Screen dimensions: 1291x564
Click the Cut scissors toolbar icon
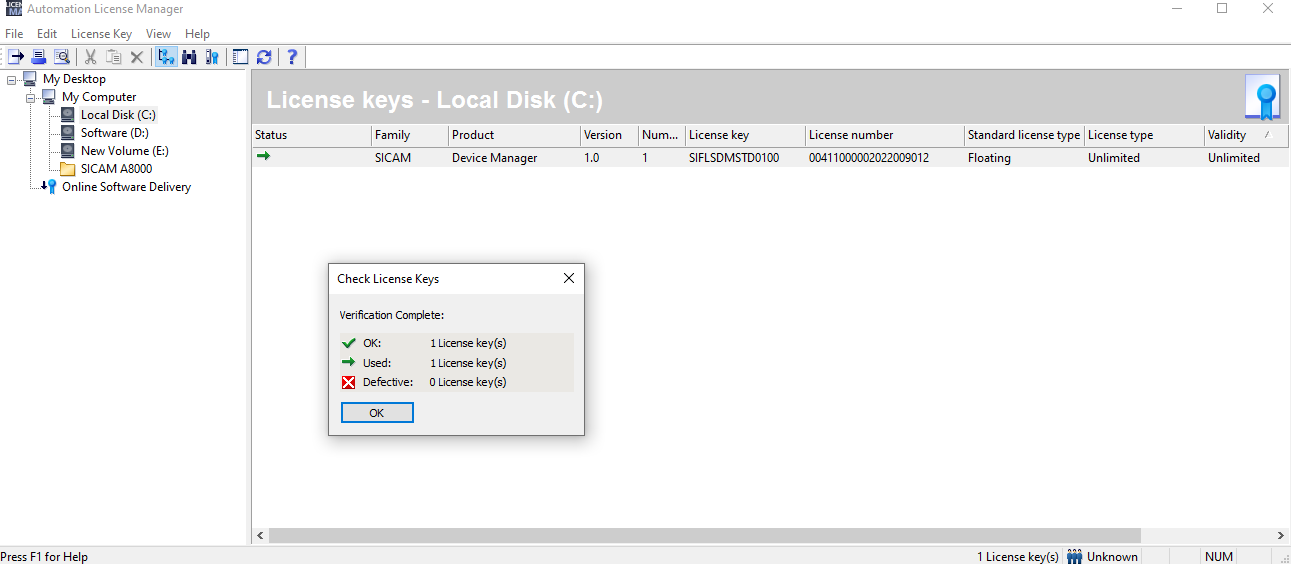click(x=91, y=57)
